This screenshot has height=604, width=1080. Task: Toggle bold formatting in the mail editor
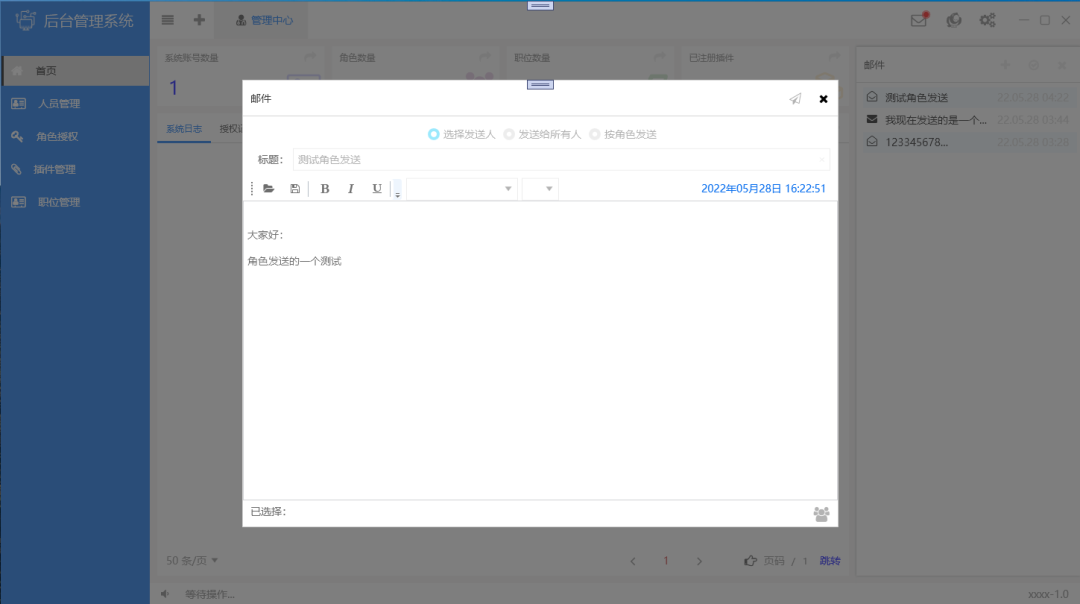[324, 189]
